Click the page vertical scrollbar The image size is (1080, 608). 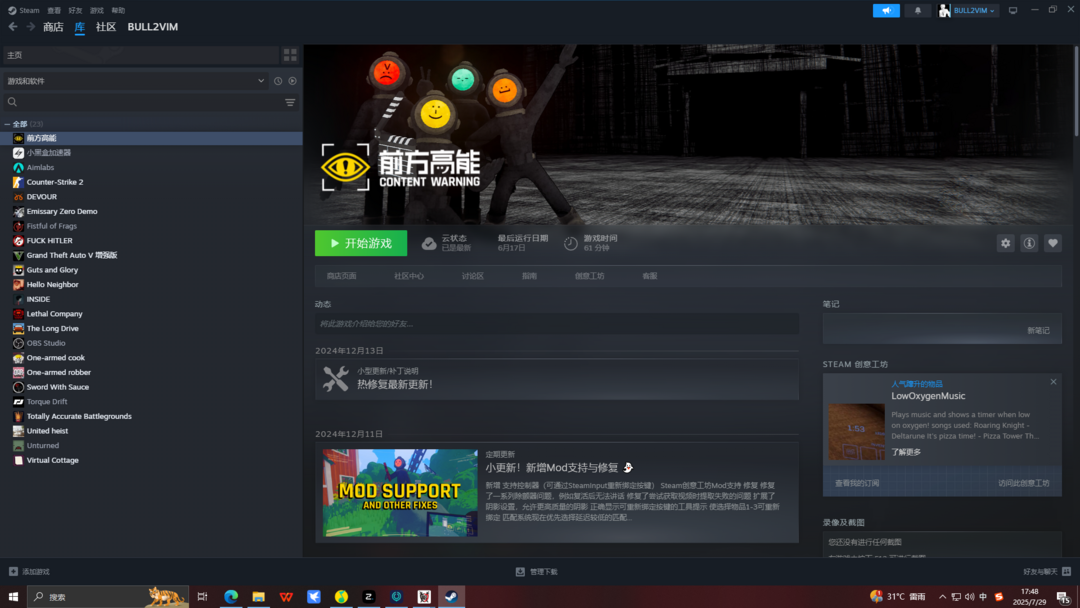[1076, 90]
